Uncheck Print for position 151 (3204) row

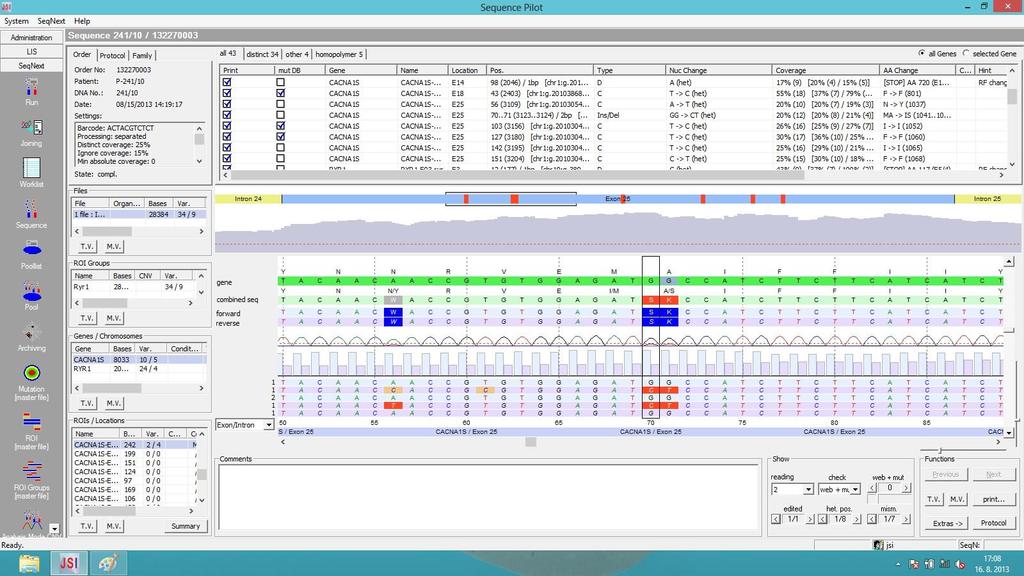227,159
